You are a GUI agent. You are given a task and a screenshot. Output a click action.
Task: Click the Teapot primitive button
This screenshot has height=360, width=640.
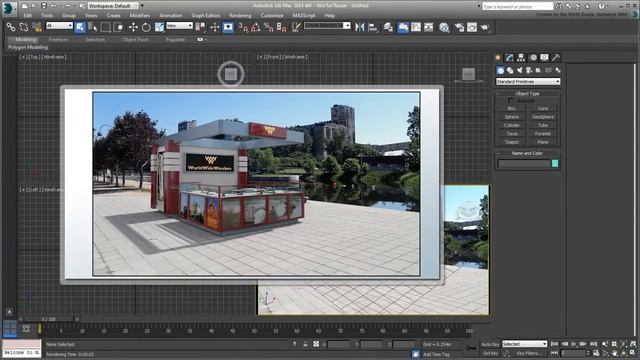(511, 142)
